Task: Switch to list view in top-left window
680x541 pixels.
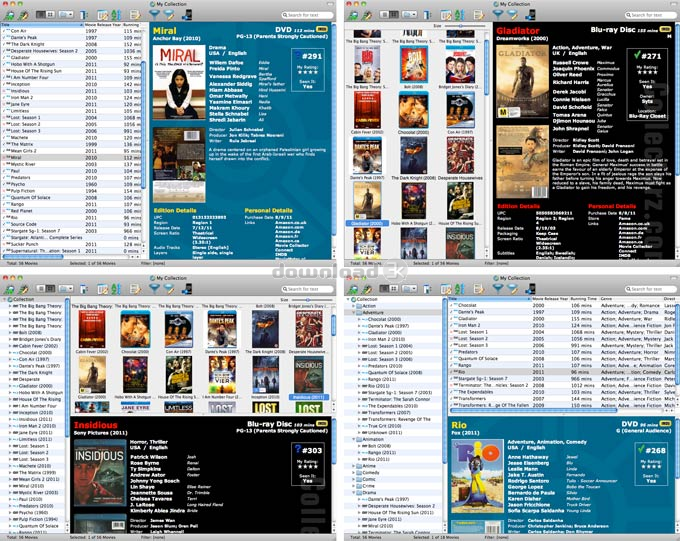Action: click(x=41, y=15)
